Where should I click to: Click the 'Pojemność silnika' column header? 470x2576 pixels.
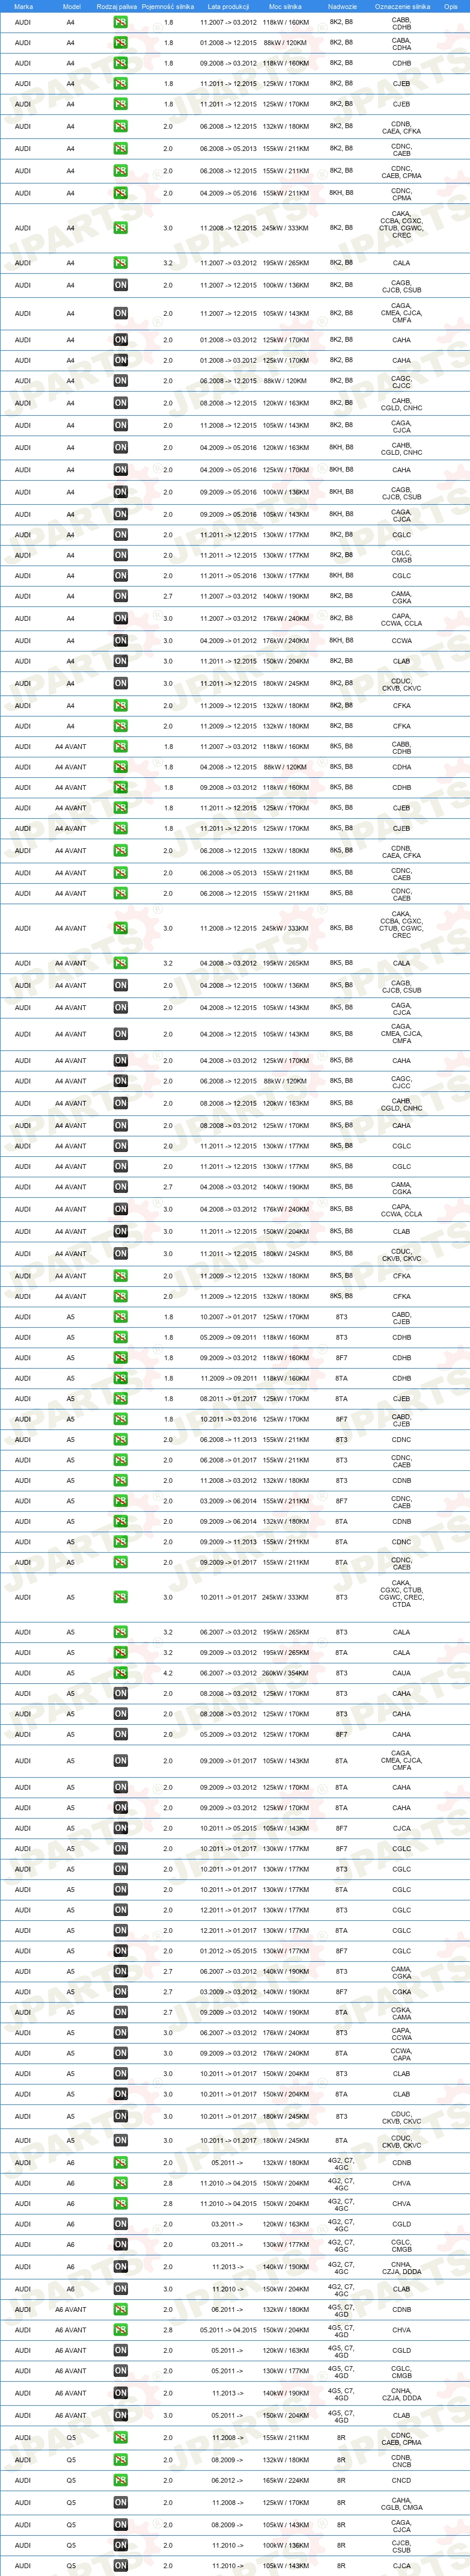pyautogui.click(x=168, y=6)
